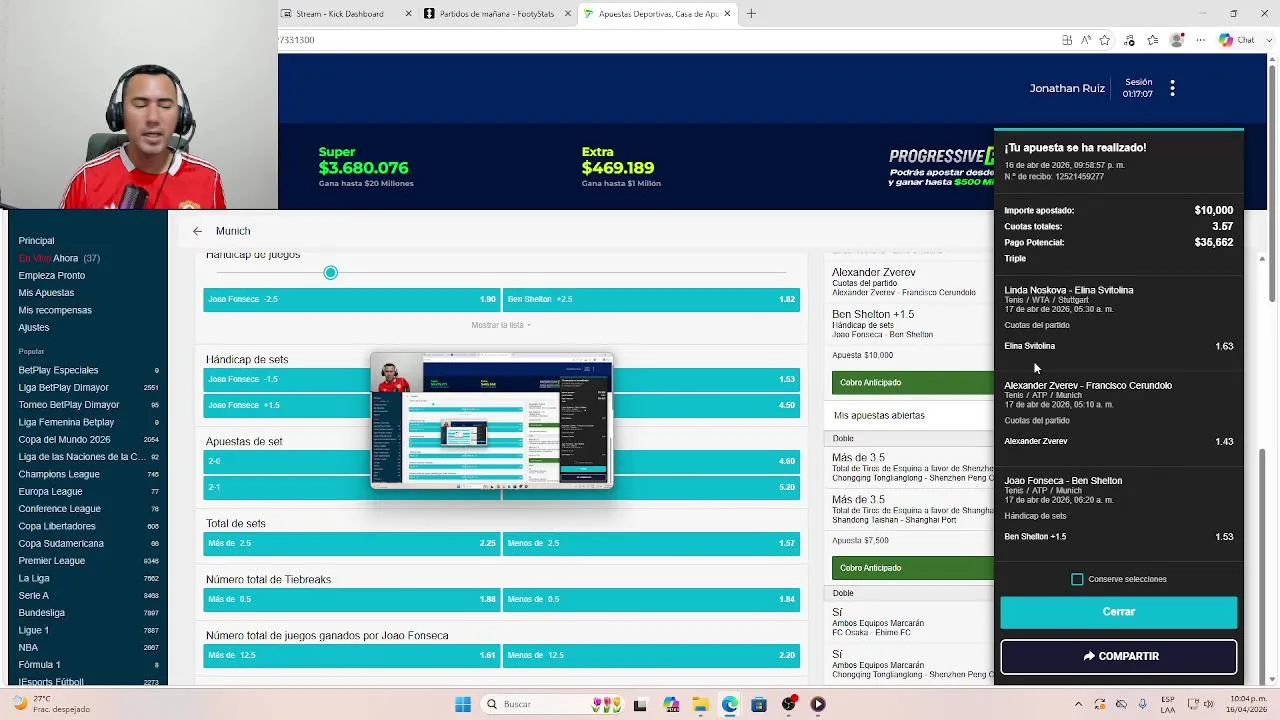Adjust the Hándicap de juegos slider handle

click(x=330, y=273)
